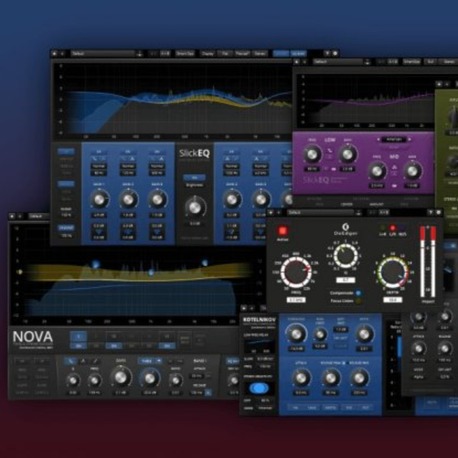
Task: Click redo arrow in DeEdger toolbar
Action: click(278, 212)
